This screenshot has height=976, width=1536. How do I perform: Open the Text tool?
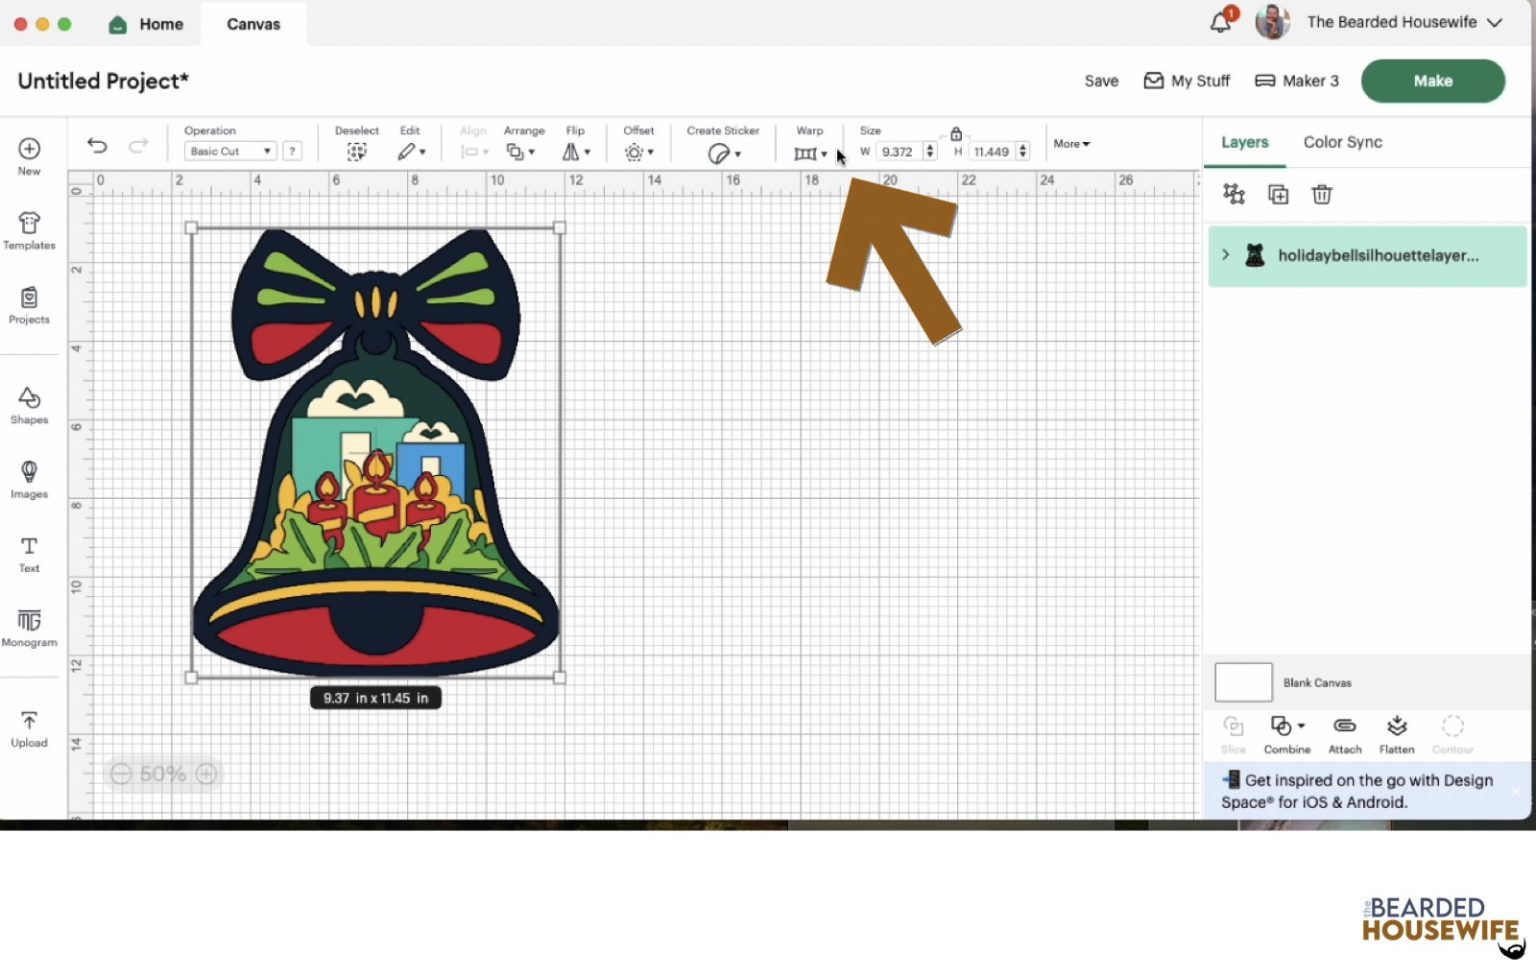click(x=28, y=551)
